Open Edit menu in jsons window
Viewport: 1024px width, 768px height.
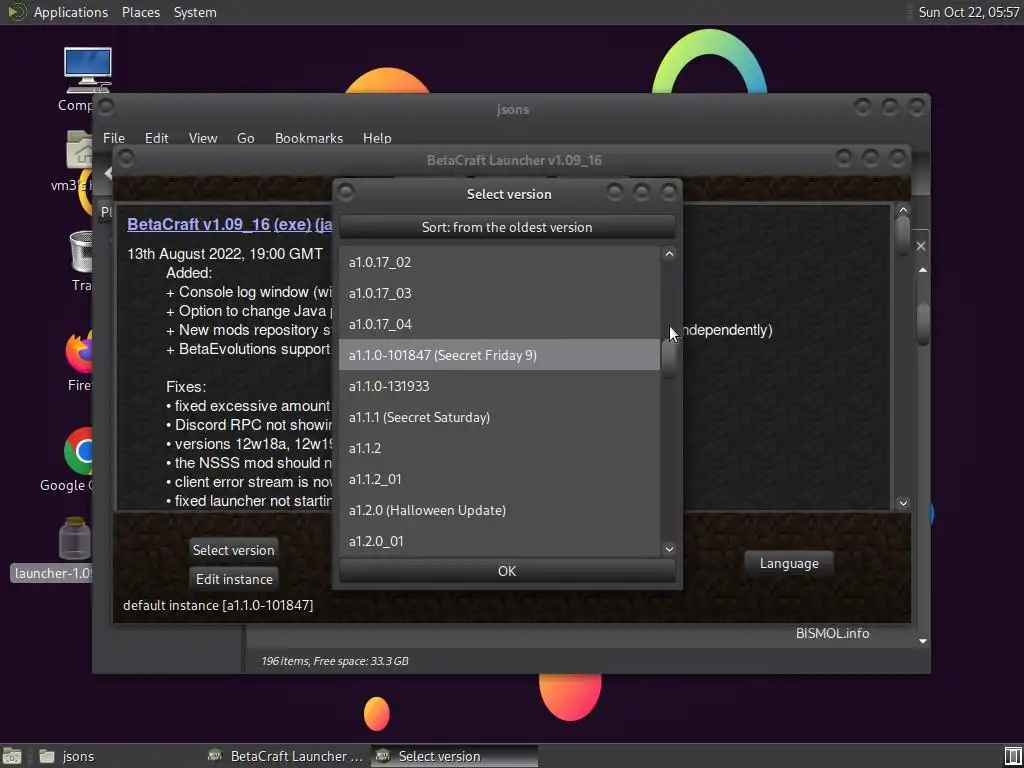[x=156, y=138]
